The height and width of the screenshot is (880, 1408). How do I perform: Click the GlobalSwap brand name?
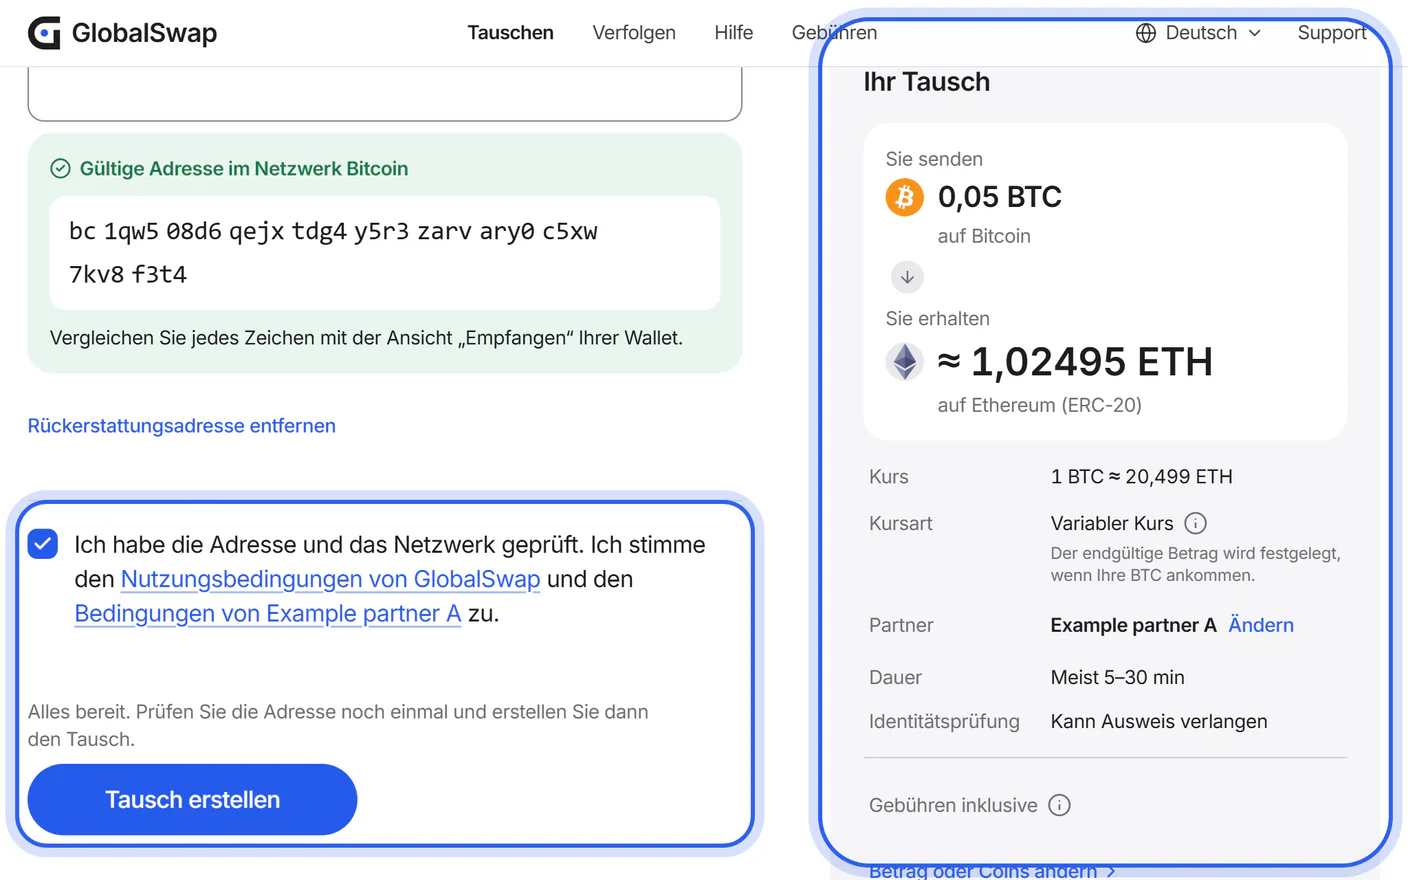coord(144,33)
